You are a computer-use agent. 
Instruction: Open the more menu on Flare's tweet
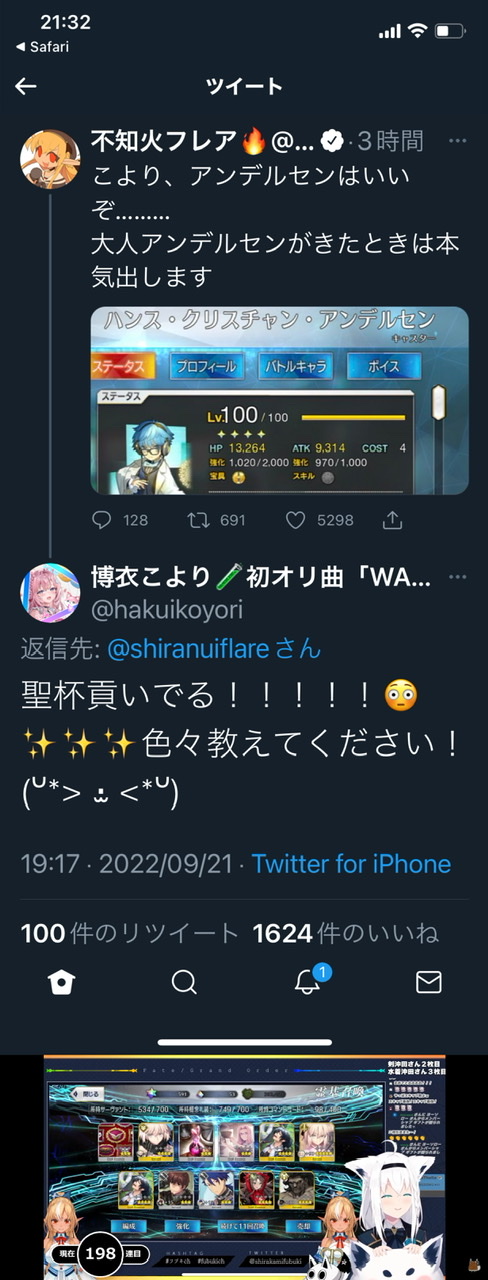tap(457, 141)
